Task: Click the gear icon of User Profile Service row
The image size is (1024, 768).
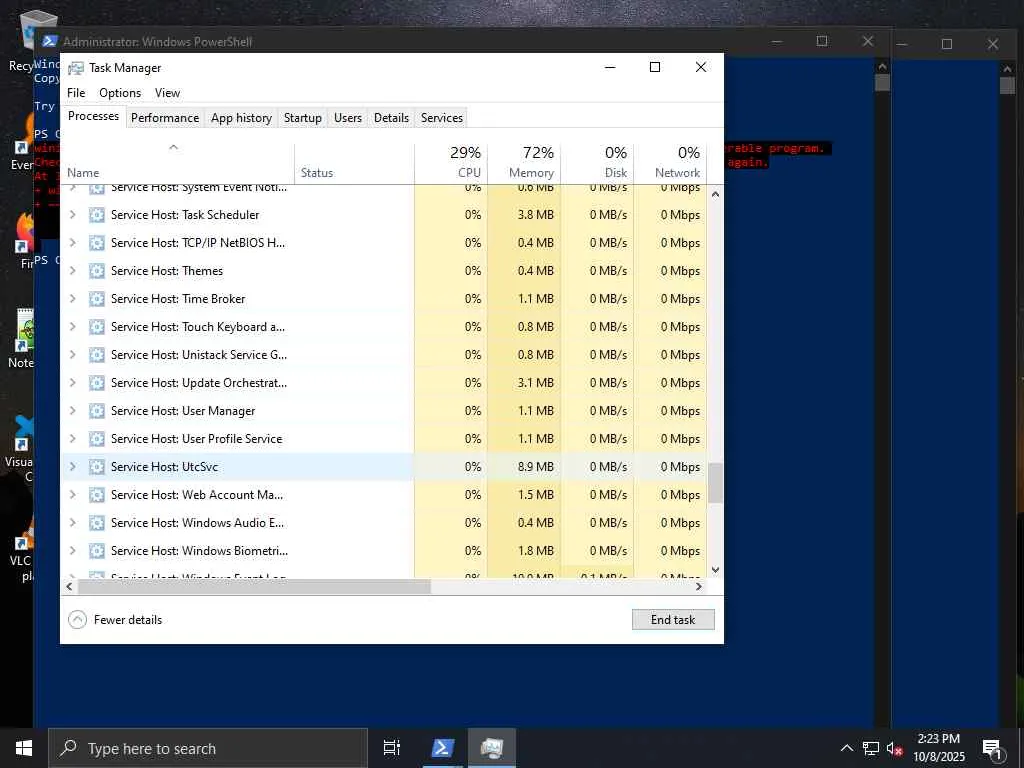Action: point(97,439)
